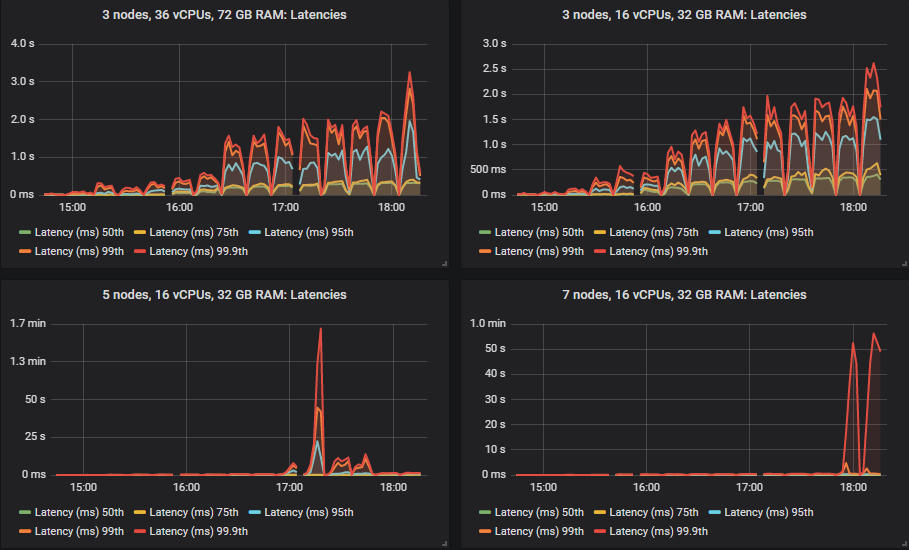
Task: Click orange 99th line icon in 3 nodes, 16 vCPUs legend
Action: 485,252
